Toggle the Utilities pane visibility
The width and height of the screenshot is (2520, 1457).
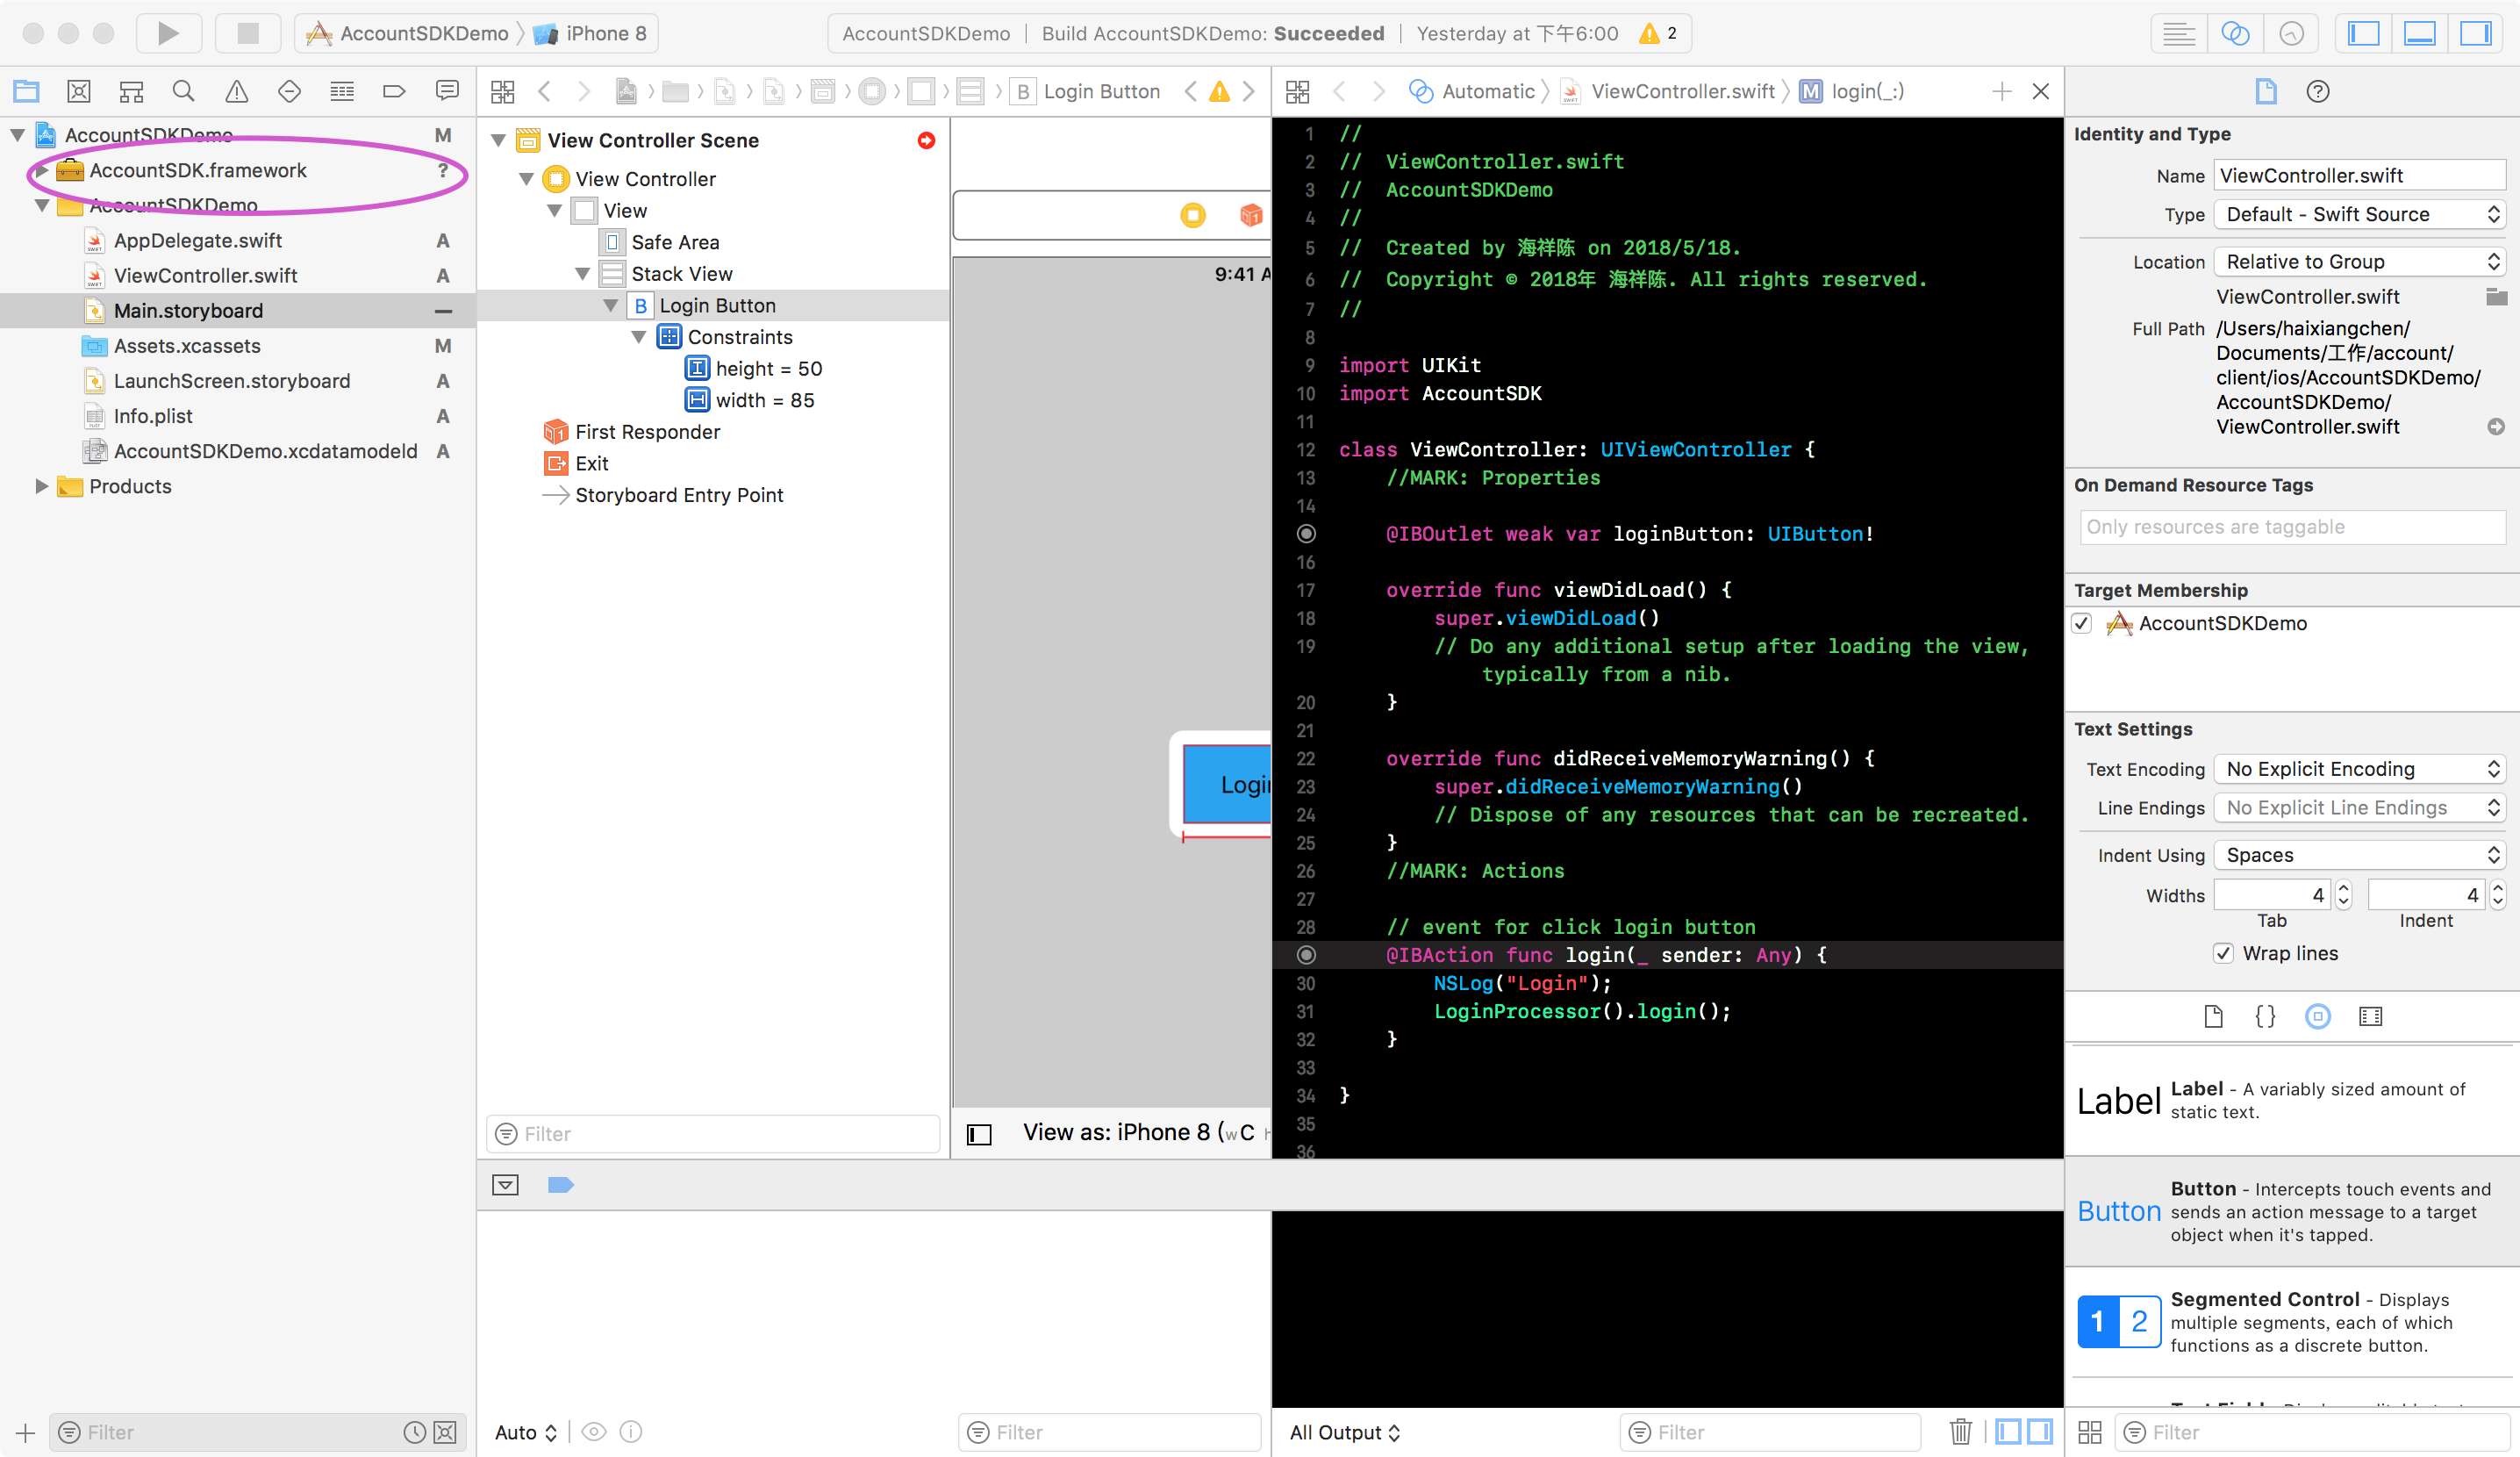pyautogui.click(x=2476, y=33)
